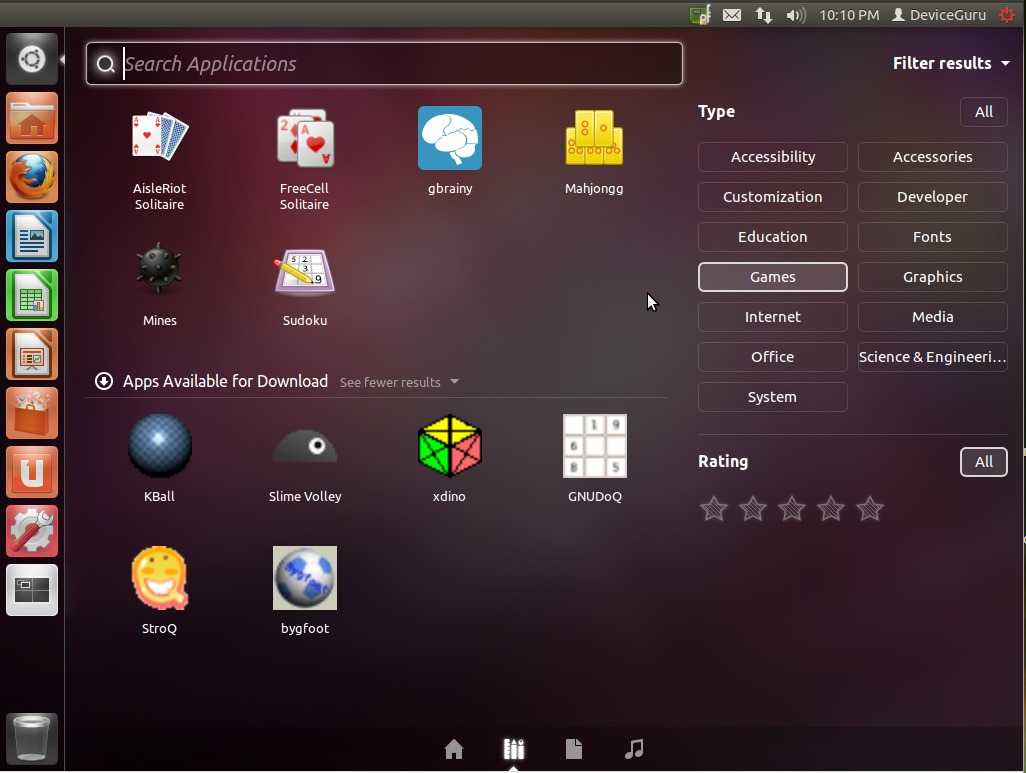This screenshot has height=773, width=1026.
Task: Open FreeCell Solitaire app
Action: pyautogui.click(x=305, y=159)
